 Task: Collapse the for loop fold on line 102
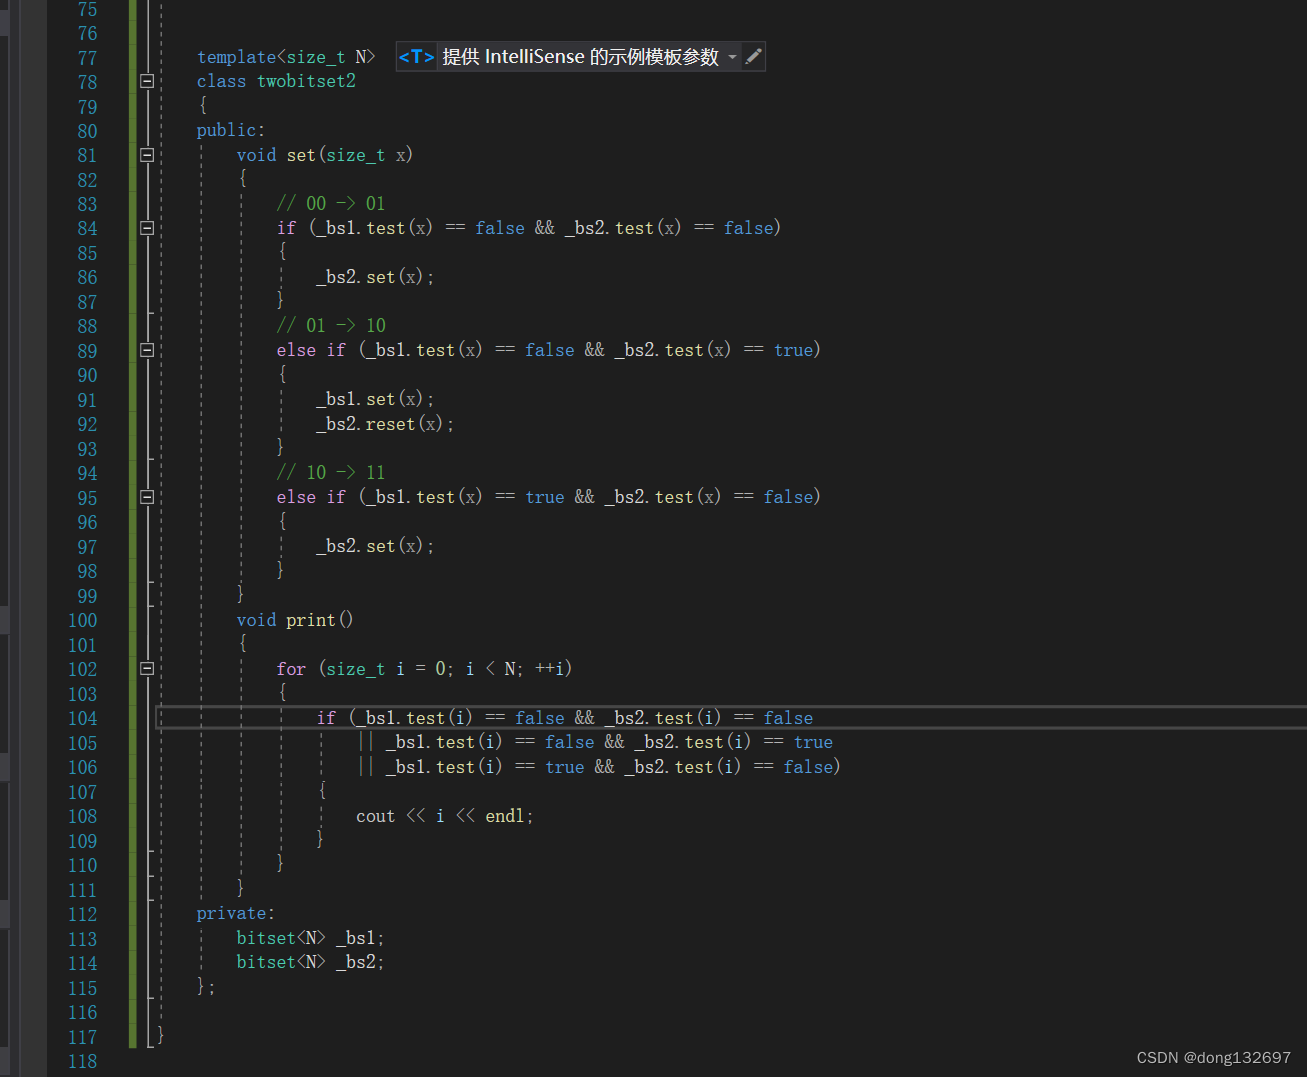tap(147, 668)
